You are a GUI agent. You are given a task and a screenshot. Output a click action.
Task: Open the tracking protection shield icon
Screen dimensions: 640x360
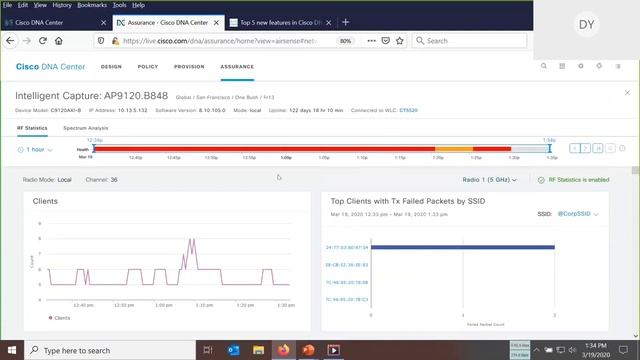click(x=101, y=41)
